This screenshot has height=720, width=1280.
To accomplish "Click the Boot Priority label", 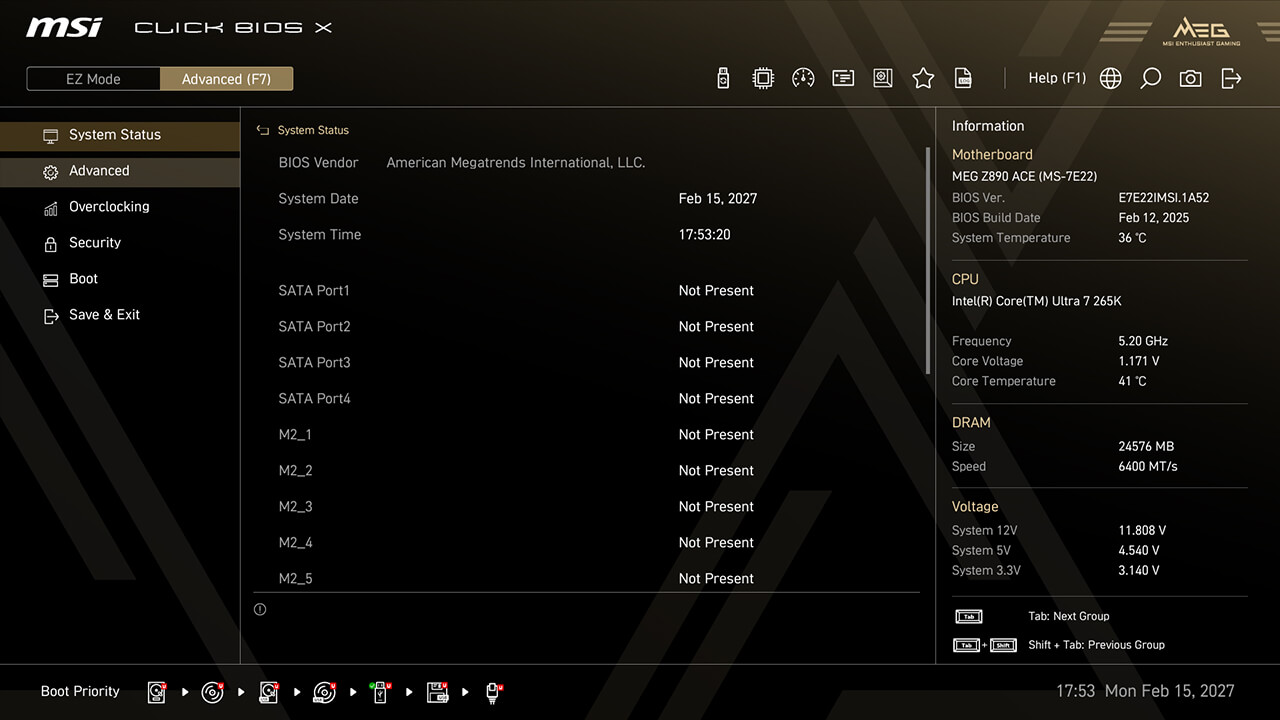I will point(80,692).
